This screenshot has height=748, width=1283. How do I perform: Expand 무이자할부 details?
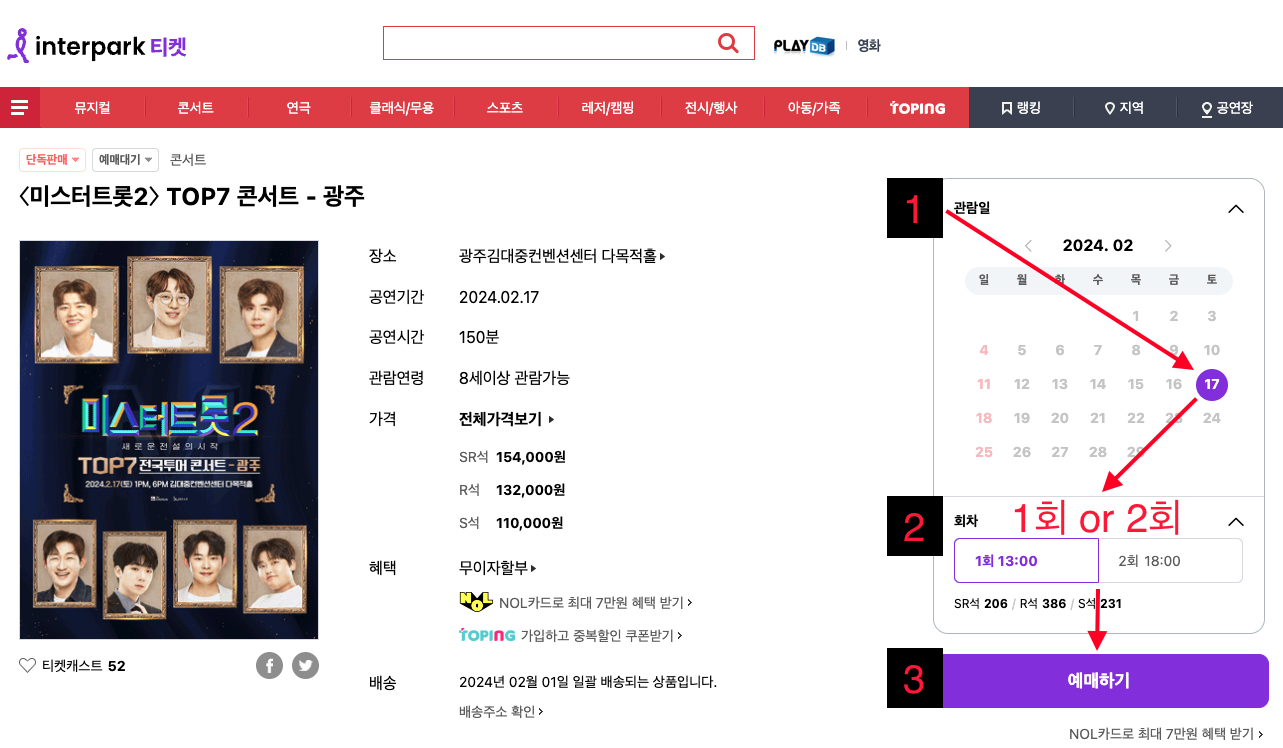point(498,568)
